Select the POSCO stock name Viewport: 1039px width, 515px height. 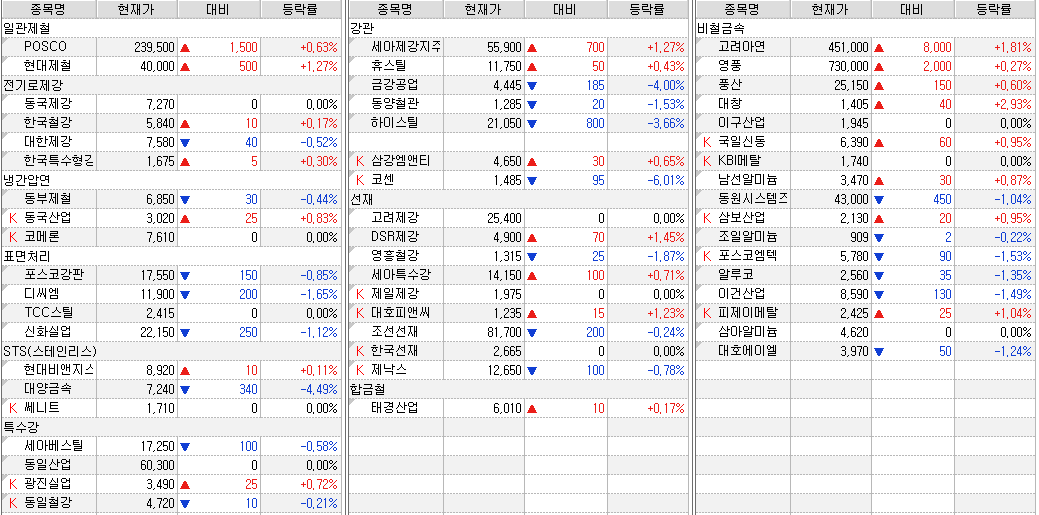point(45,47)
